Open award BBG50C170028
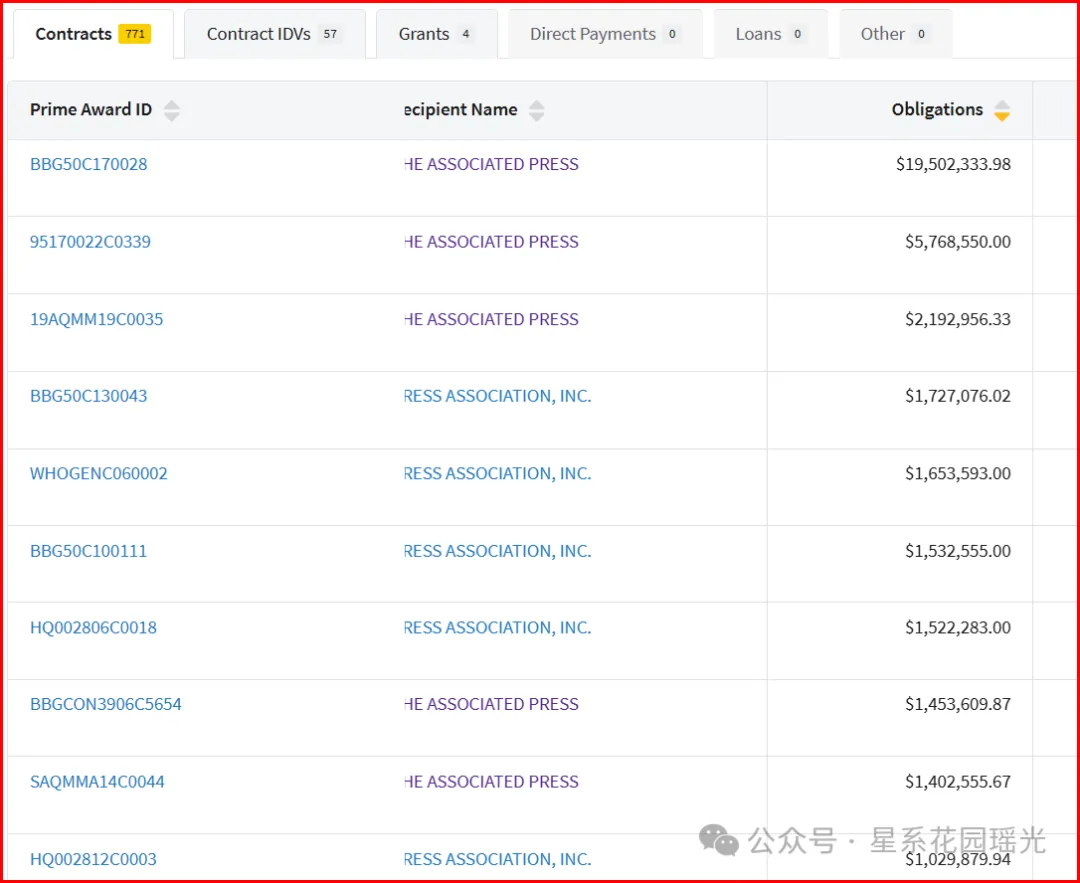 (88, 164)
